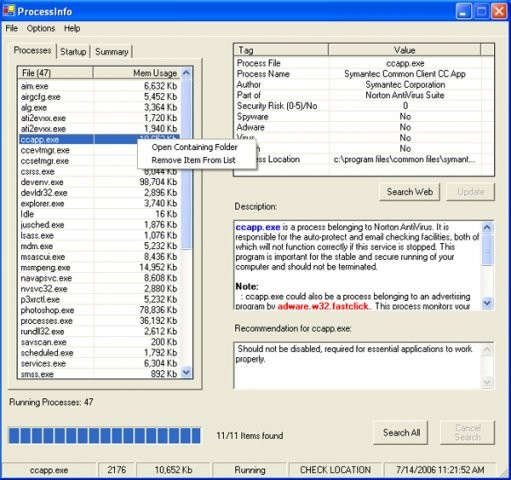Select navapsvc.exe in the process list
This screenshot has width=511, height=480.
99,278
